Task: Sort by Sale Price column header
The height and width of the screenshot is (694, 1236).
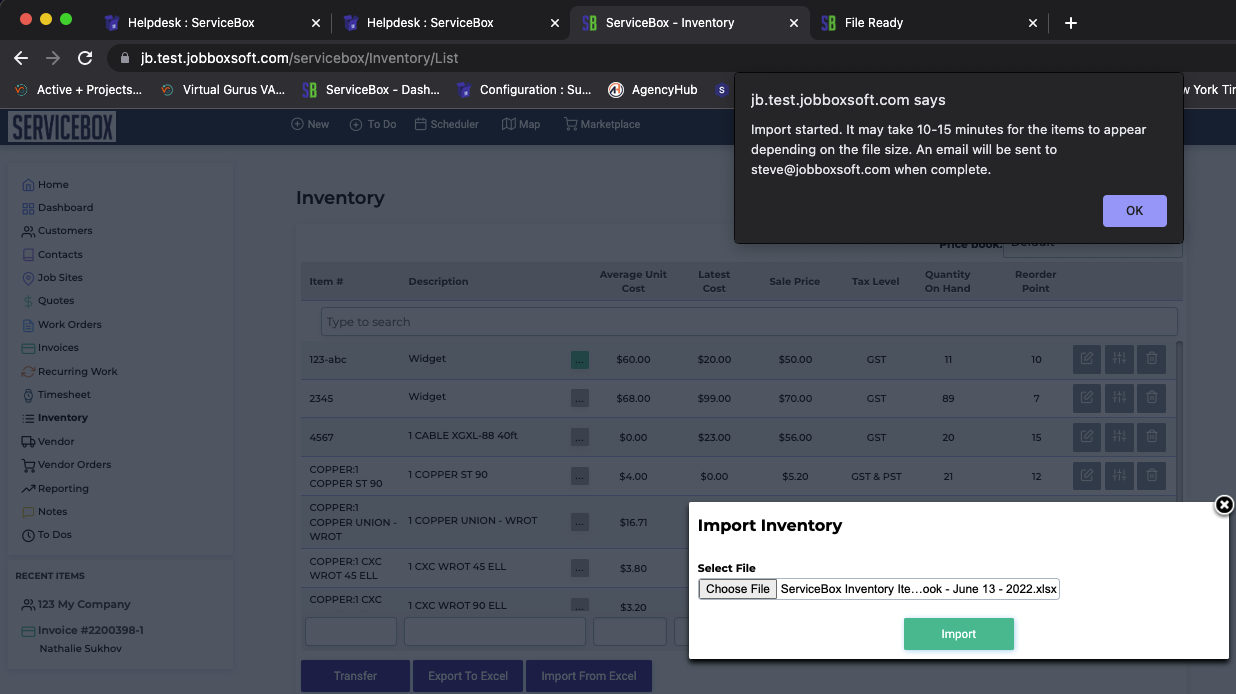Action: [x=794, y=281]
